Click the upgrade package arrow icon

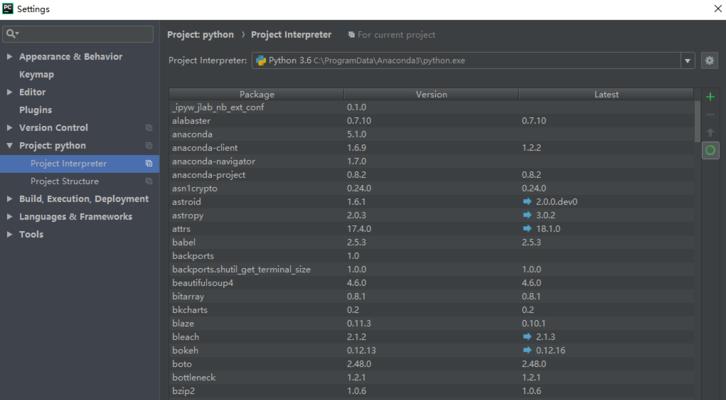(x=710, y=132)
